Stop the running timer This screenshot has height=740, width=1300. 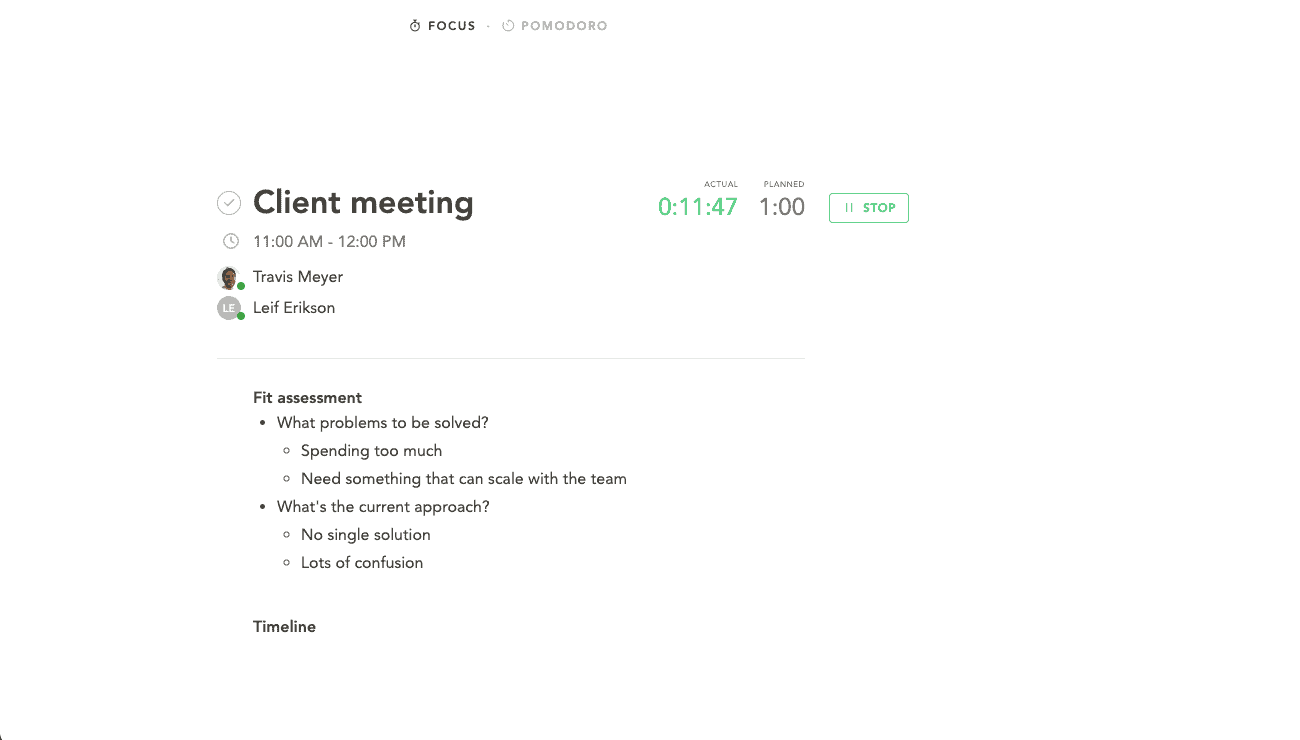(x=868, y=208)
